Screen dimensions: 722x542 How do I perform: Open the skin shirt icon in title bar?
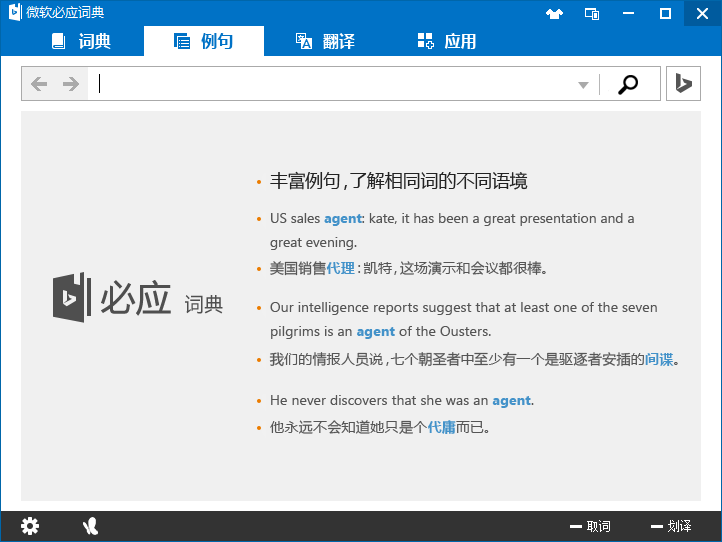point(554,13)
